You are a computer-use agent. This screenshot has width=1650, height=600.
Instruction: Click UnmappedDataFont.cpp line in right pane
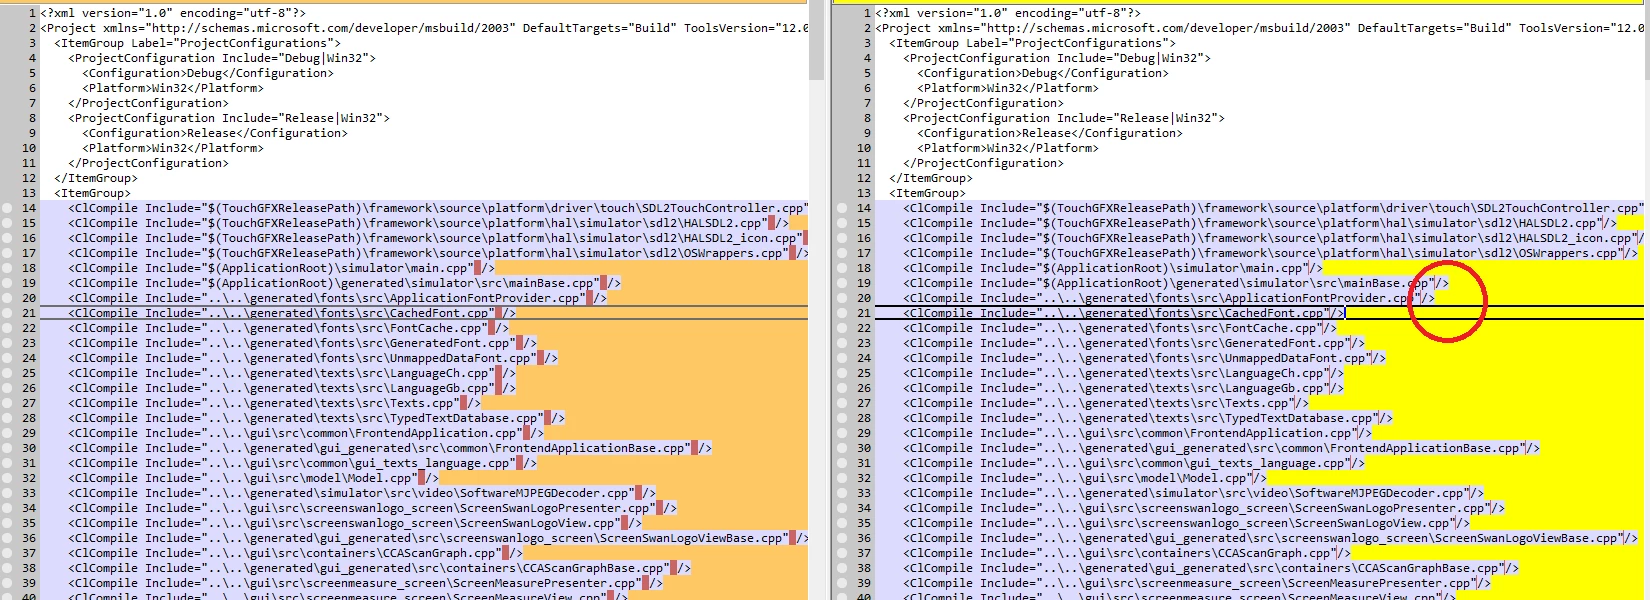[x=1144, y=358]
